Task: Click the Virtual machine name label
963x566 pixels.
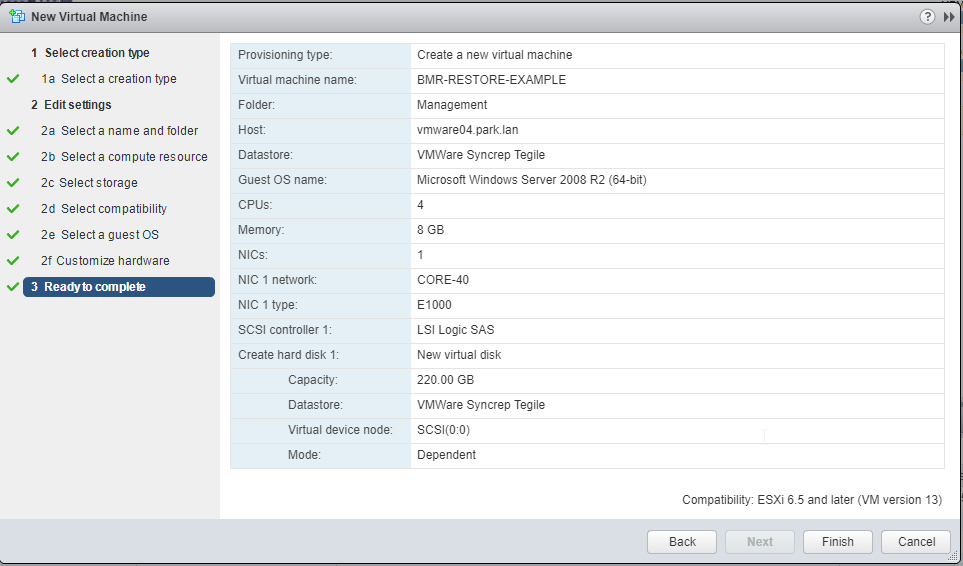Action: [297, 80]
